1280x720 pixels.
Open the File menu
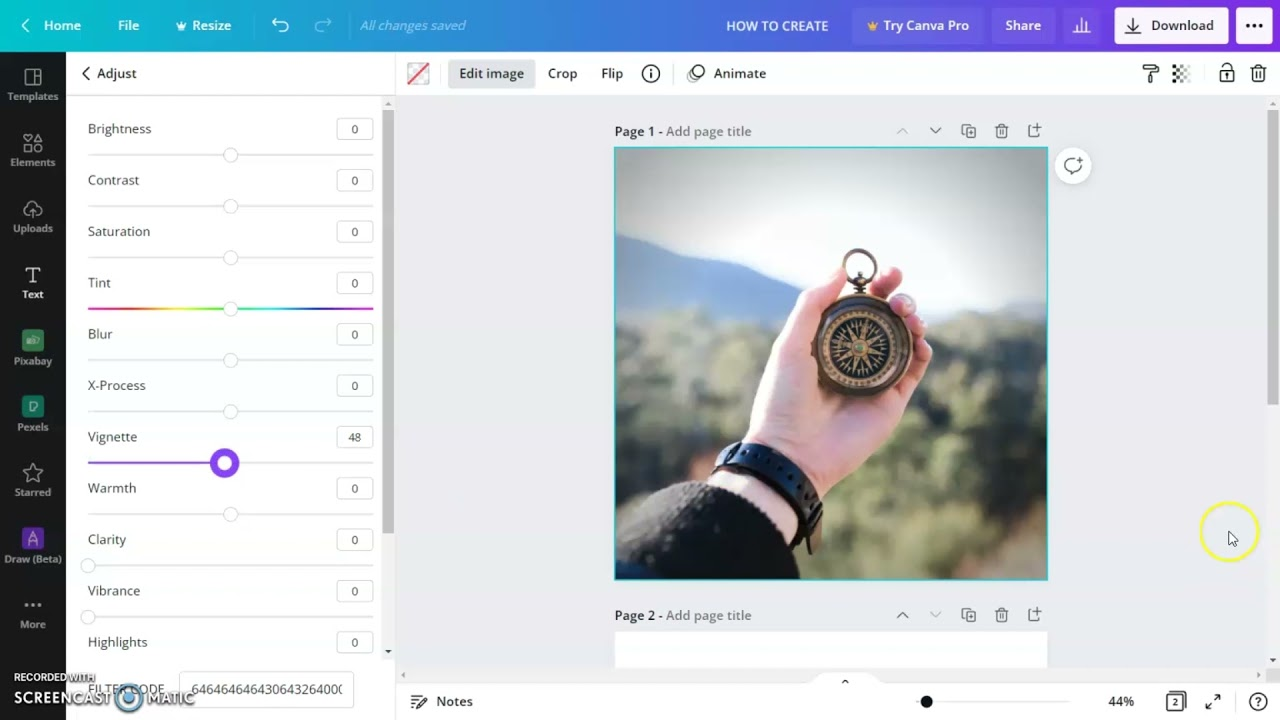pyautogui.click(x=128, y=25)
